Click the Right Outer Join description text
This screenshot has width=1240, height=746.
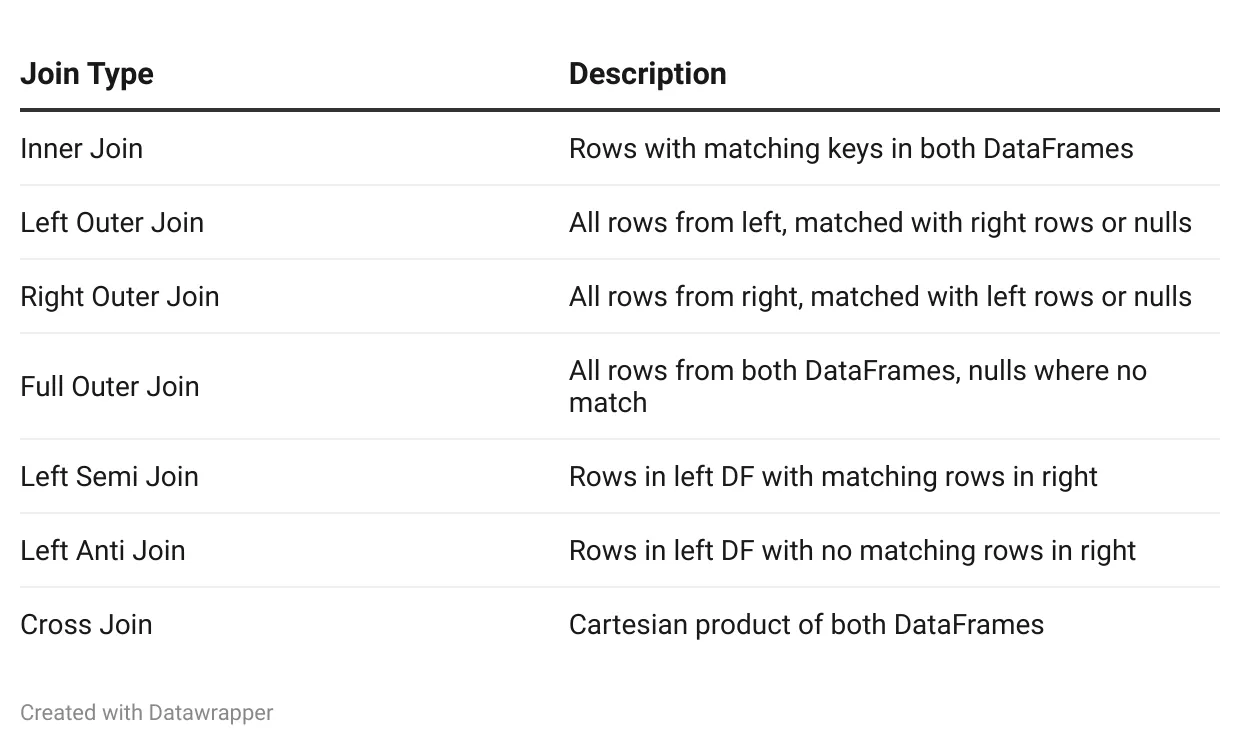pos(880,296)
